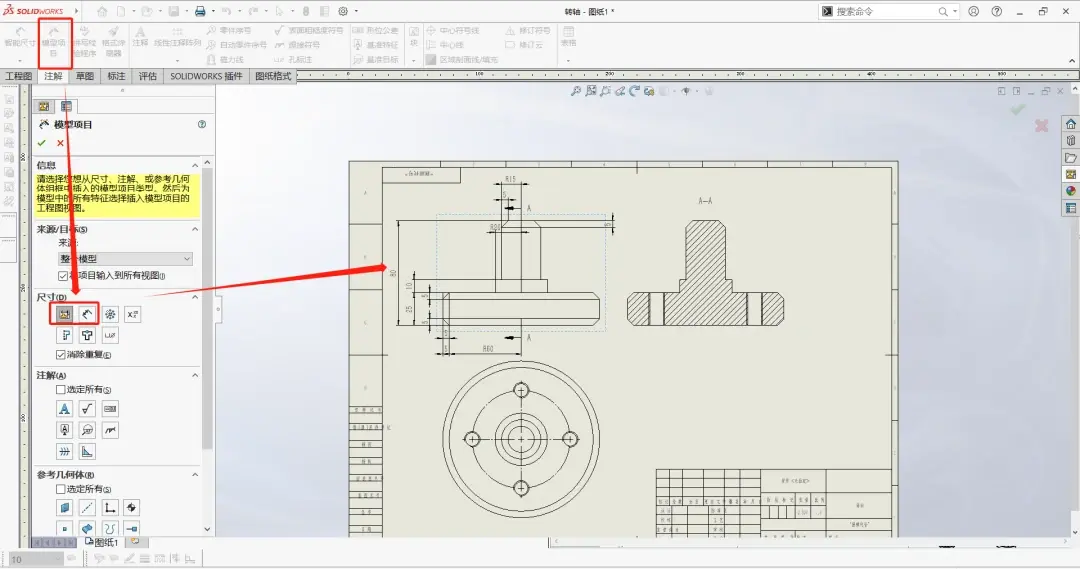Open the 来源 整个模型 dropdown

coord(125,259)
